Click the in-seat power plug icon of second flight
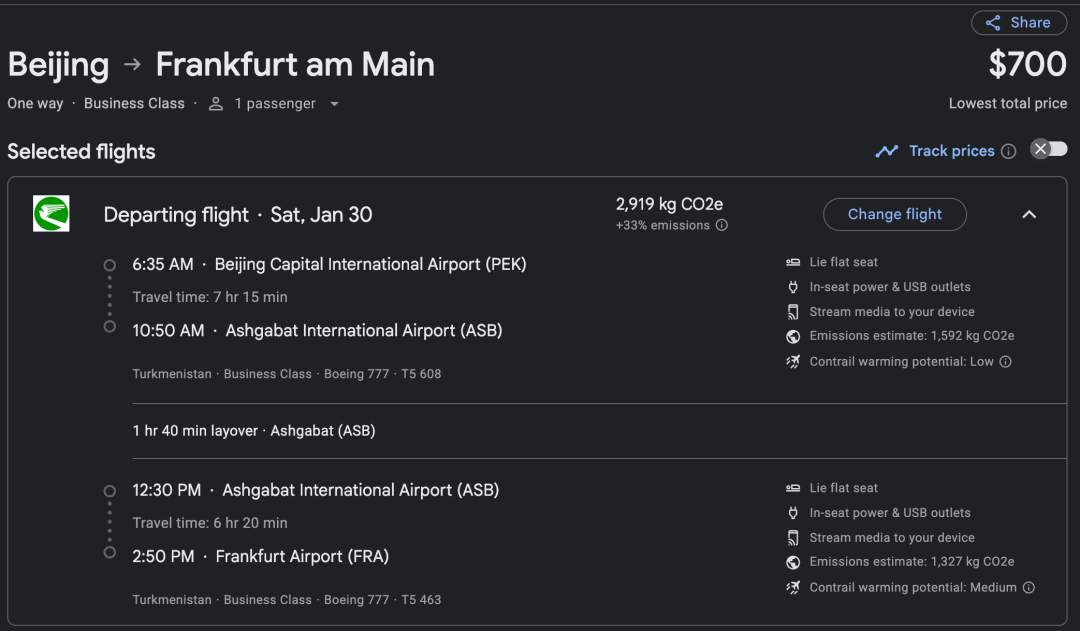 point(793,513)
